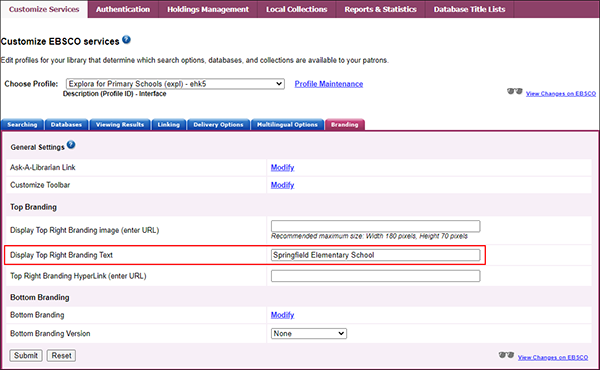Image resolution: width=600 pixels, height=370 pixels.
Task: Click glasses icon beside bottom View Changes link
Action: pos(506,355)
